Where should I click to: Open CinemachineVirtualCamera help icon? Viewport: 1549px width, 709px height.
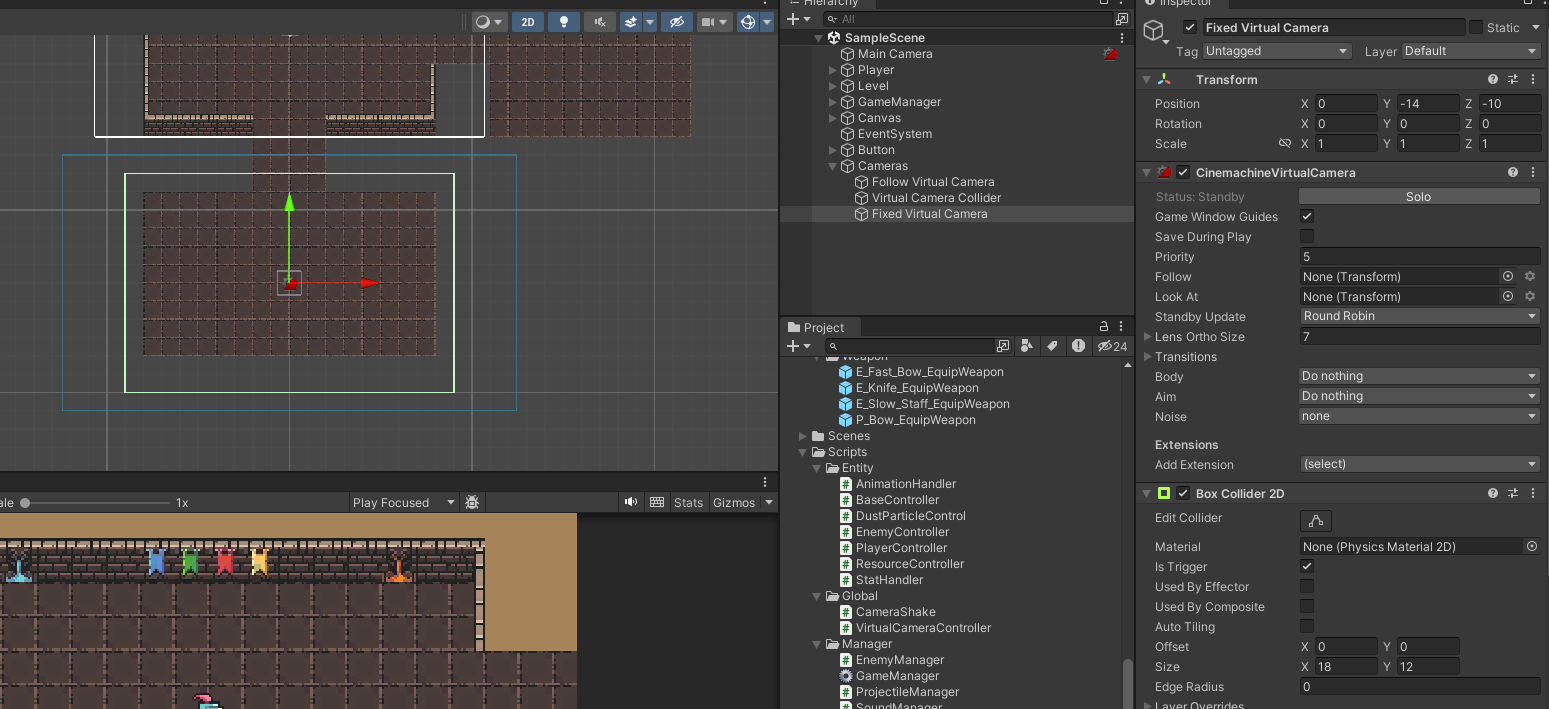[x=1513, y=172]
